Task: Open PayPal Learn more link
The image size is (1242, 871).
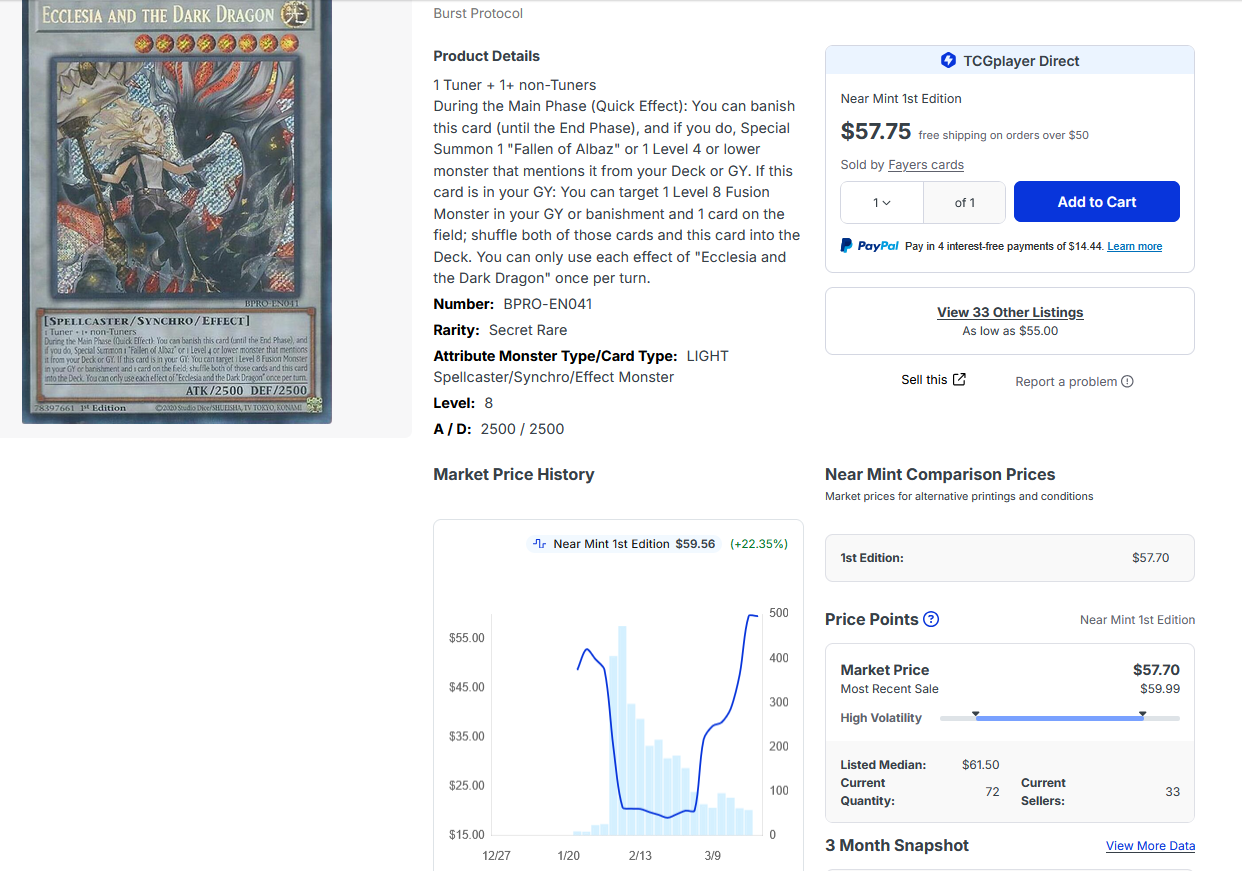Action: click(x=1134, y=246)
